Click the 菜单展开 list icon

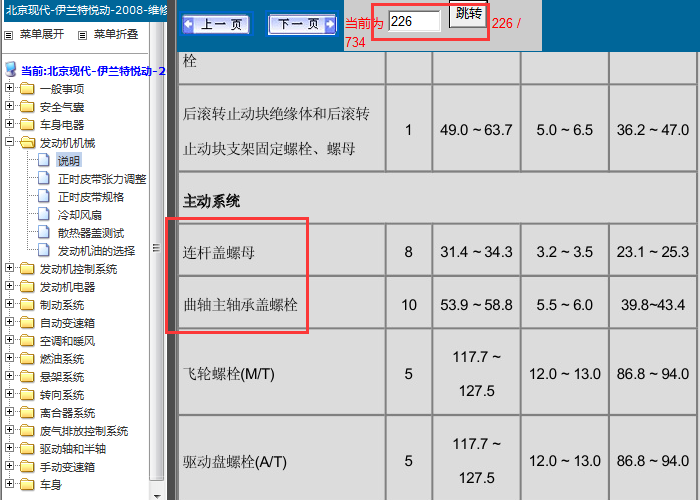8,35
